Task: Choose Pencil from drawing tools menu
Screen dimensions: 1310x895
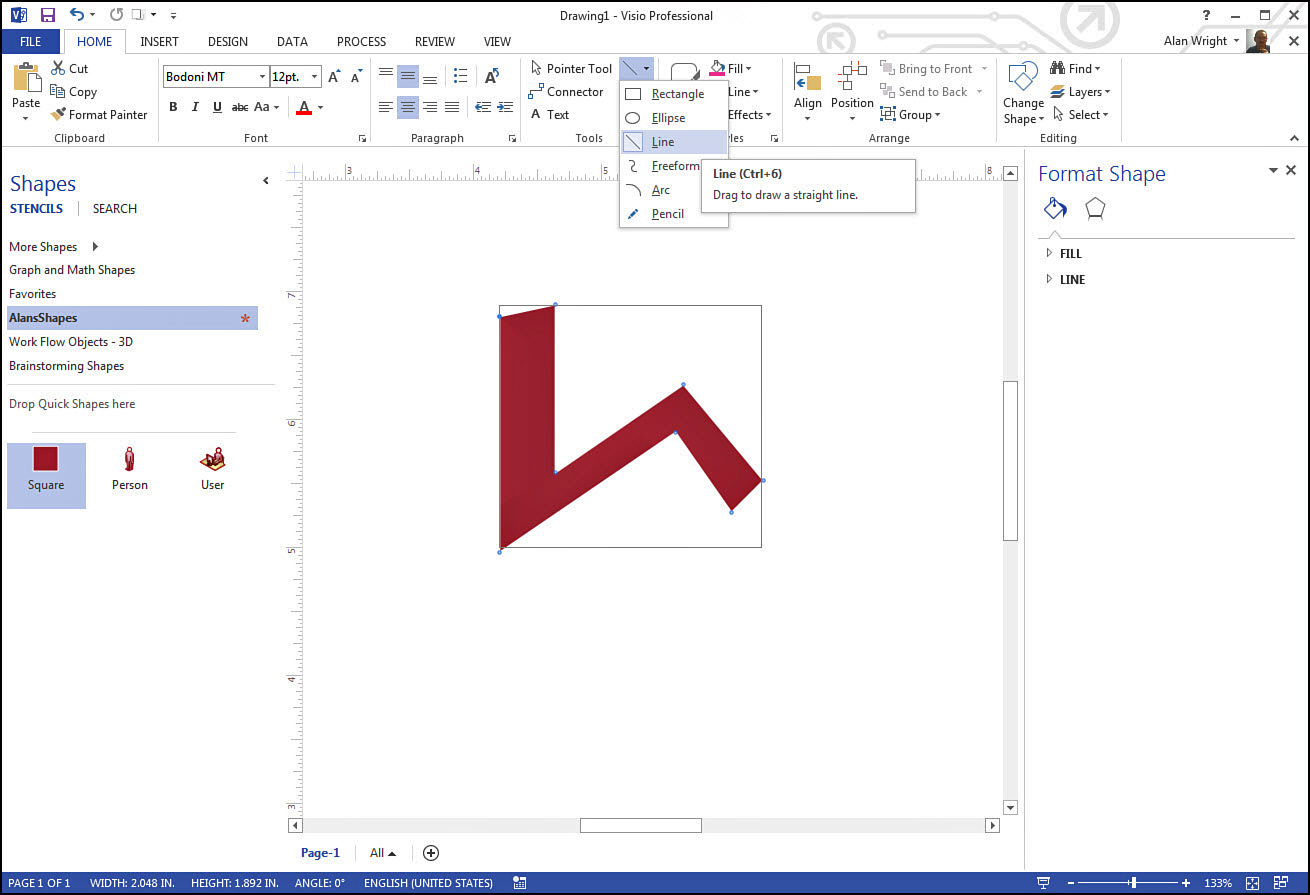Action: point(674,214)
